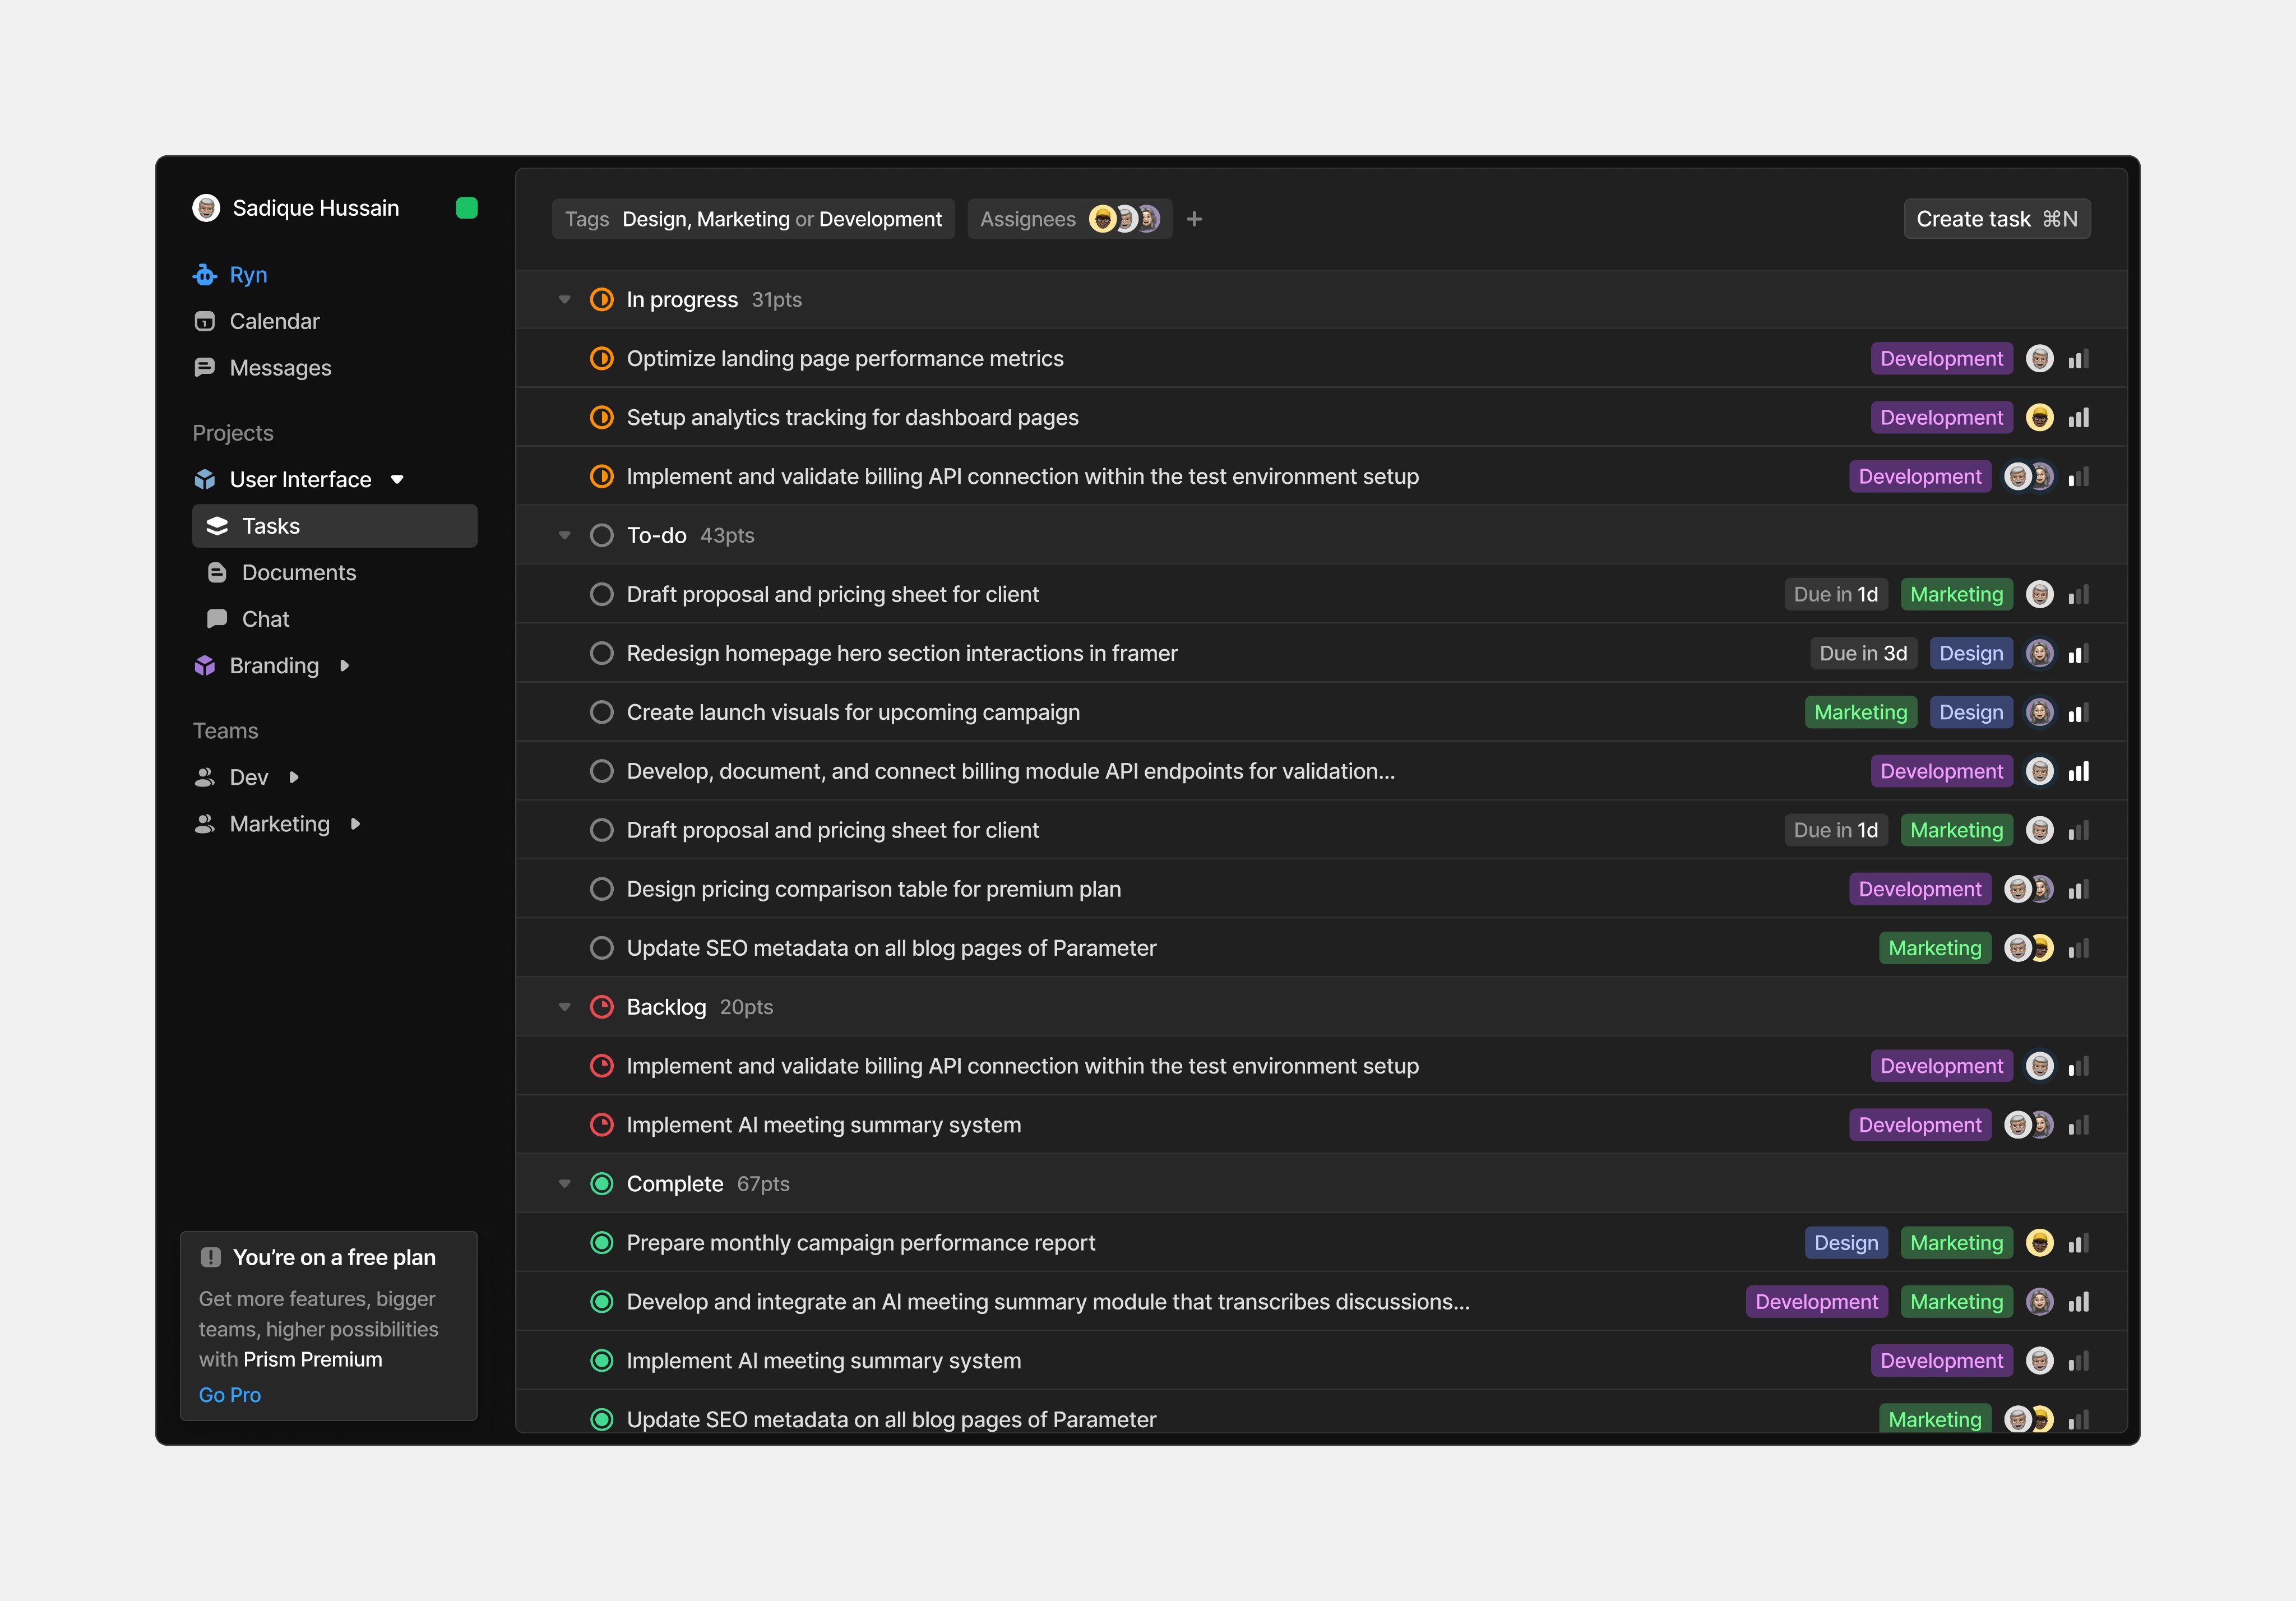Collapse the User Interface project dropdown
2296x1601 pixels.
(397, 480)
